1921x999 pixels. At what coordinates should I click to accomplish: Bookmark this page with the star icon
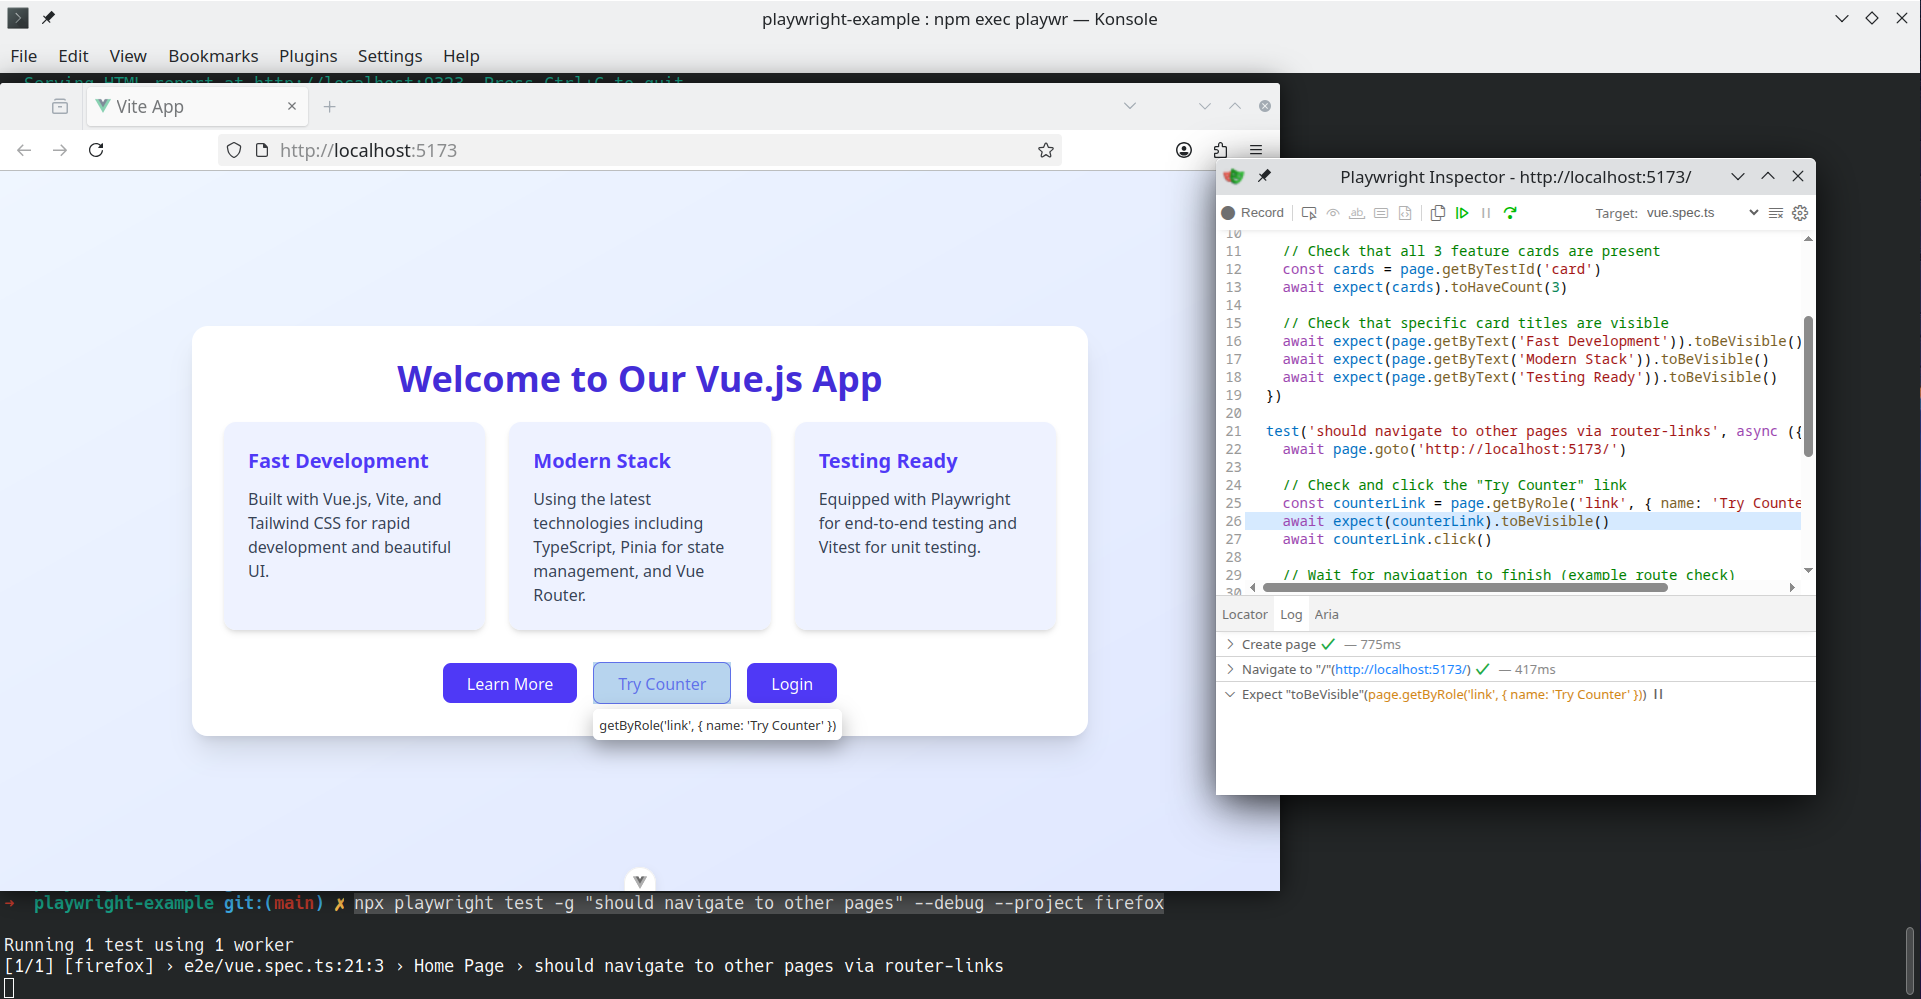click(x=1045, y=150)
